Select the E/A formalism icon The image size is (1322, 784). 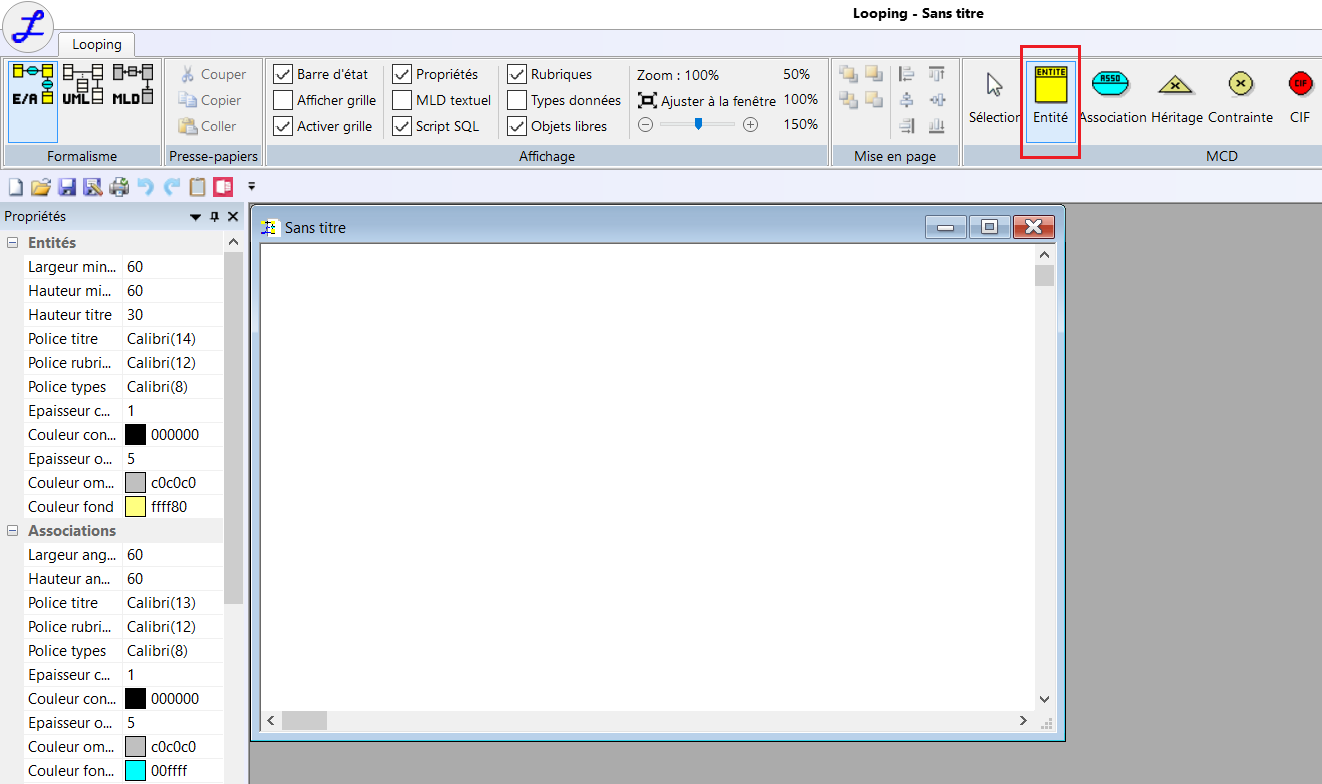[33, 101]
